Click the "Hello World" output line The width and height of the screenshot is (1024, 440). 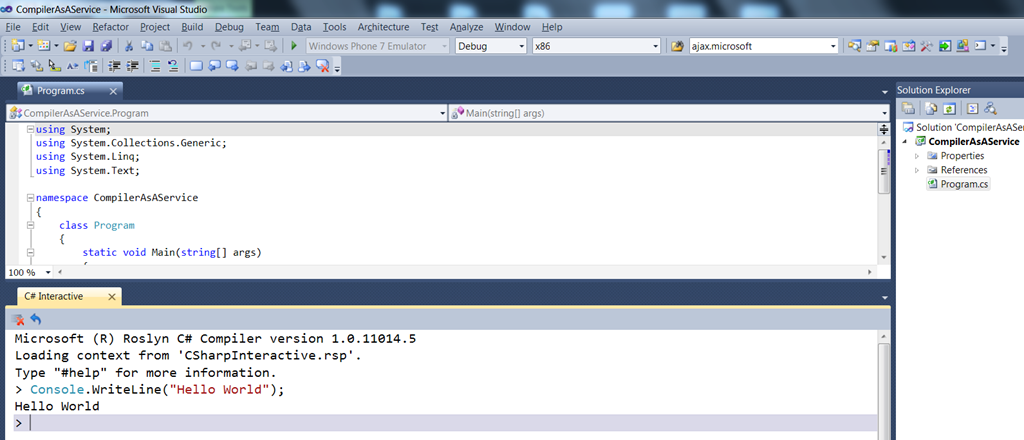click(x=57, y=406)
